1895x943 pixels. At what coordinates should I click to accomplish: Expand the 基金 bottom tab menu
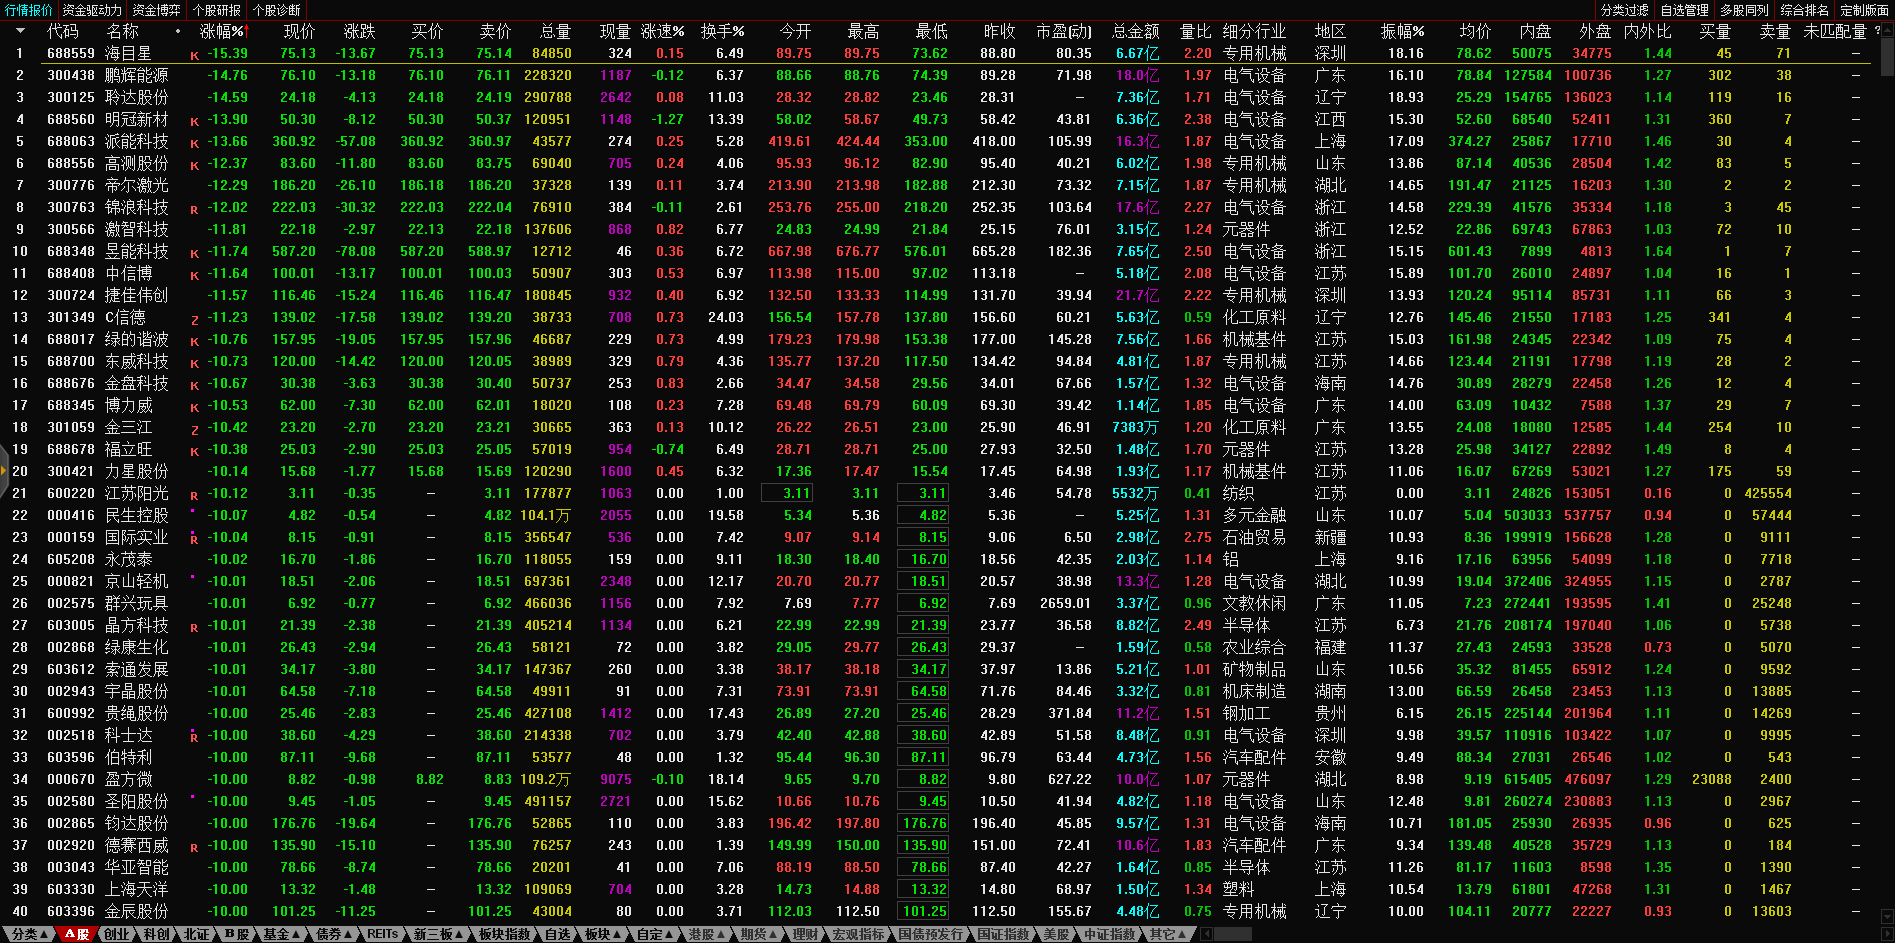click(281, 934)
